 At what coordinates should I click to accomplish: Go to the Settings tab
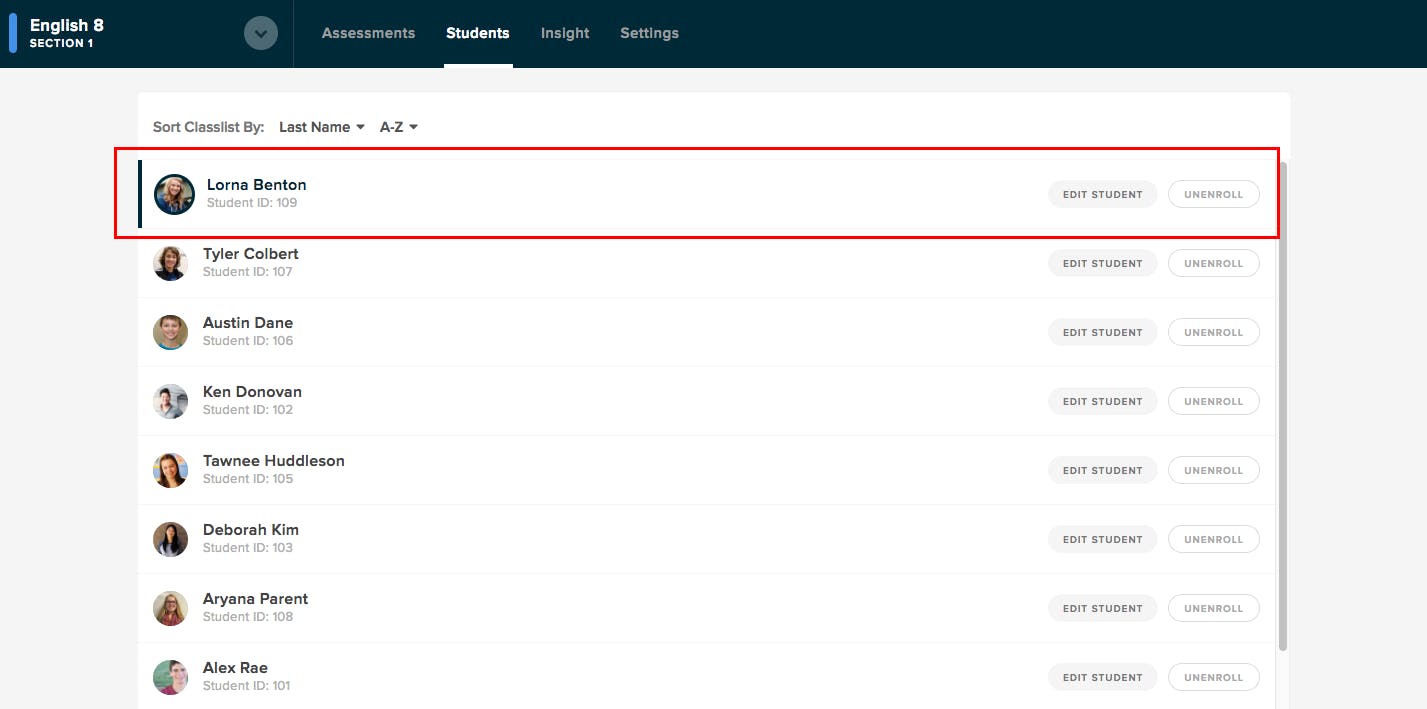click(649, 33)
